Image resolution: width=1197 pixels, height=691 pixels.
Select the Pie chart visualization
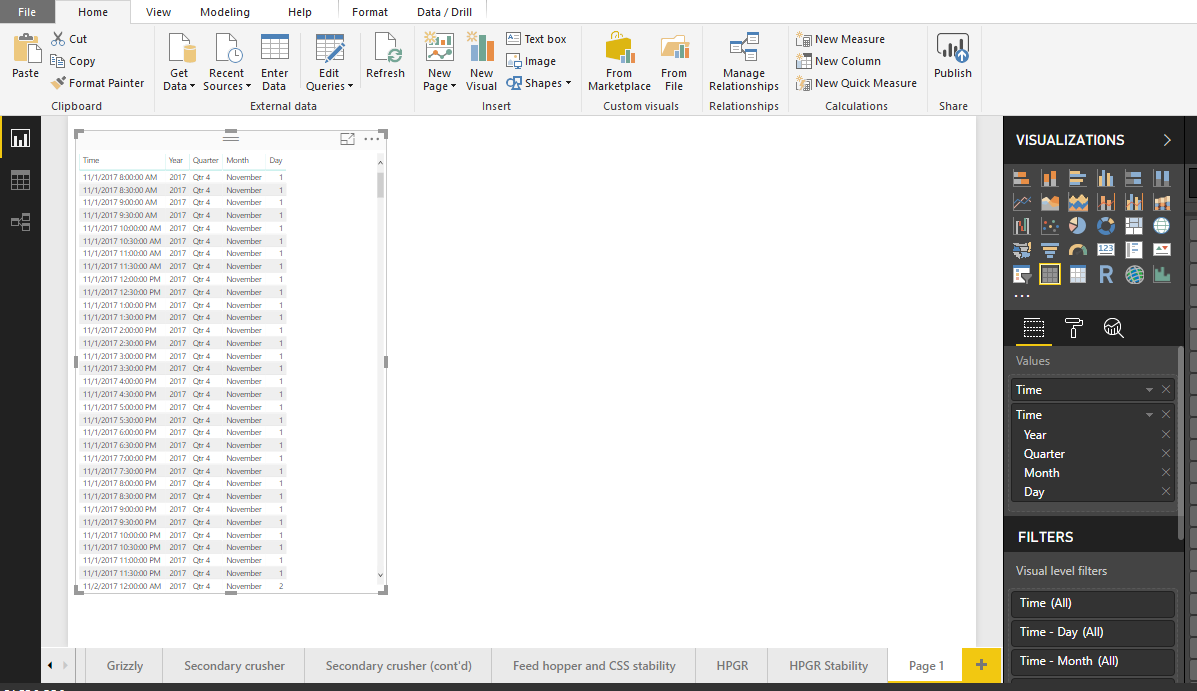click(x=1078, y=226)
